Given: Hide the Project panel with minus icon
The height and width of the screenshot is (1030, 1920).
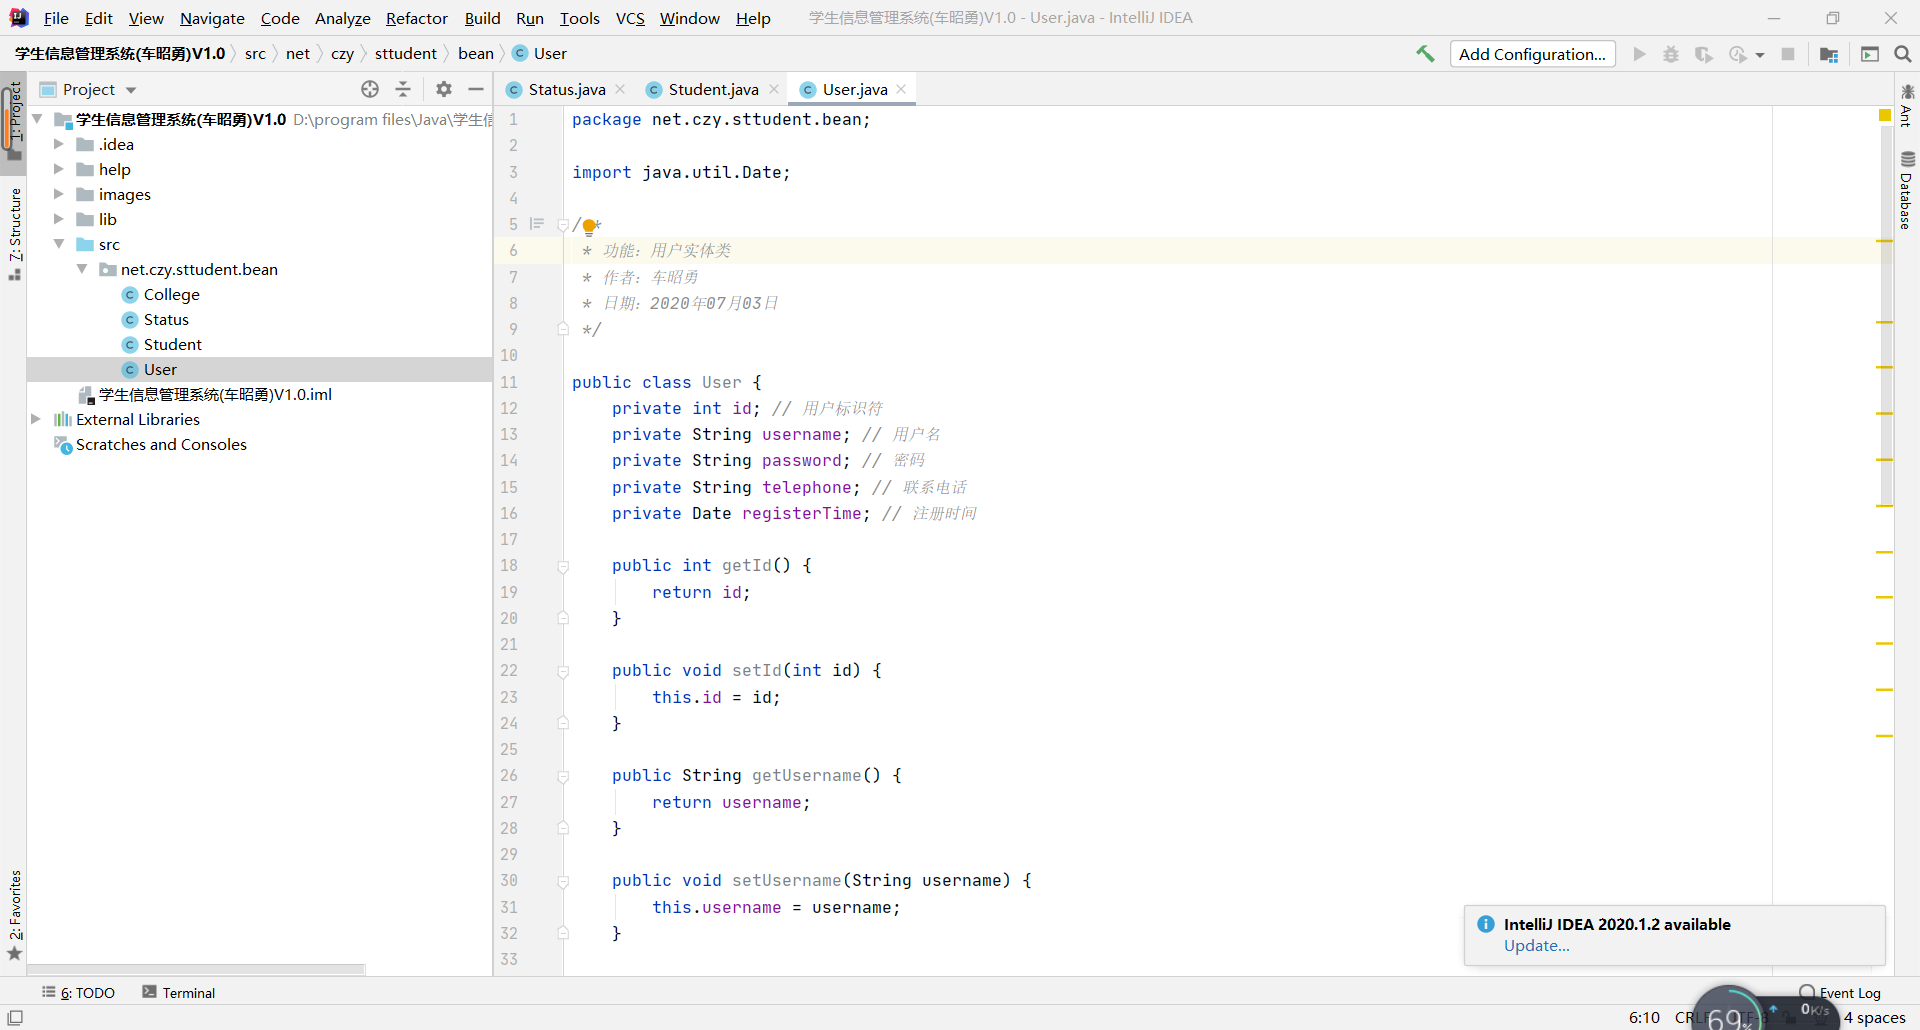Looking at the screenshot, I should [476, 89].
